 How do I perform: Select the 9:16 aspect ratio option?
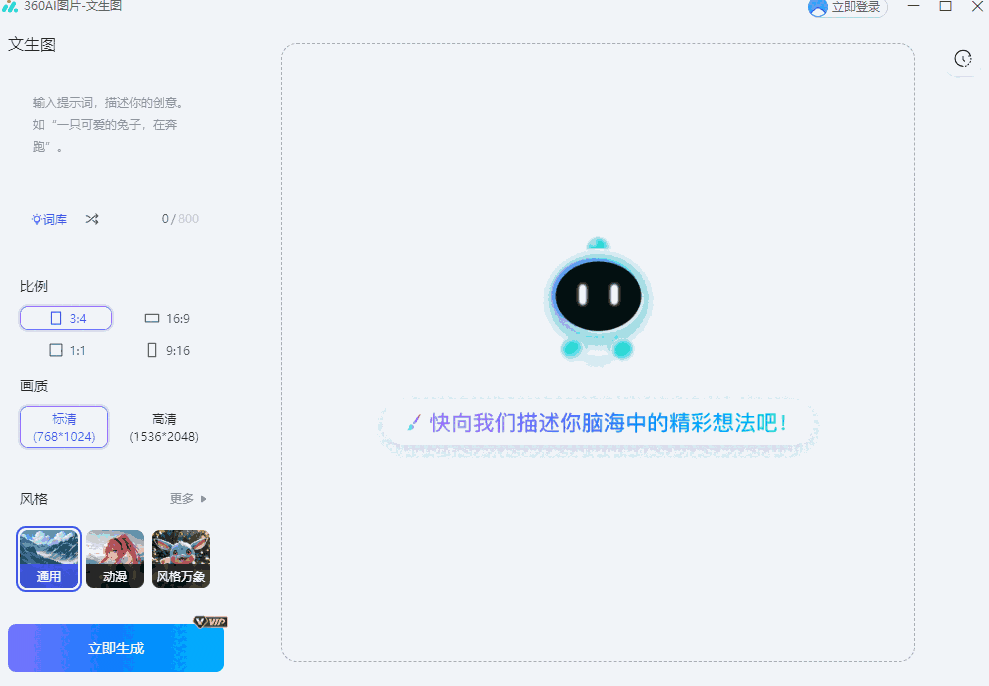[166, 350]
